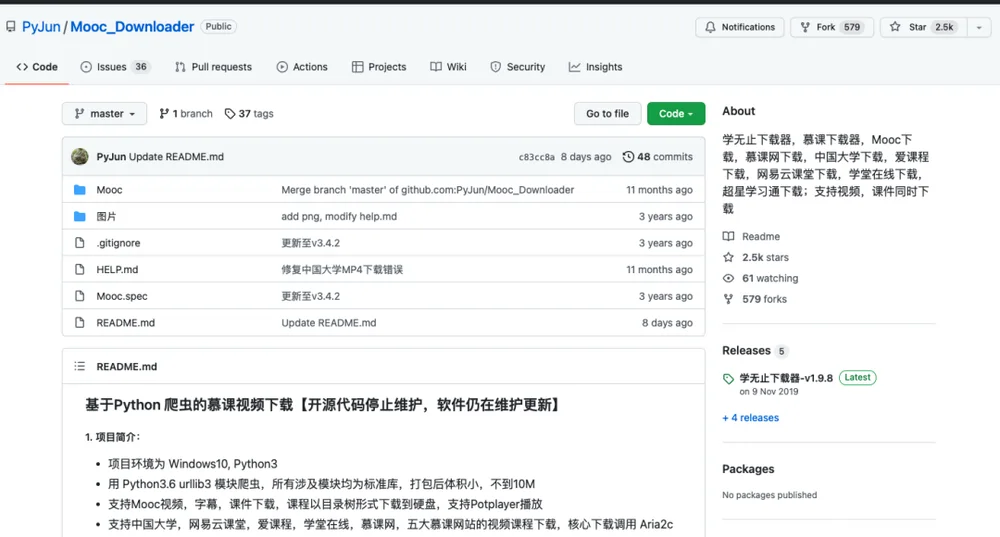Viewport: 1000px width, 537px height.
Task: Open the green Code dropdown
Action: point(676,114)
